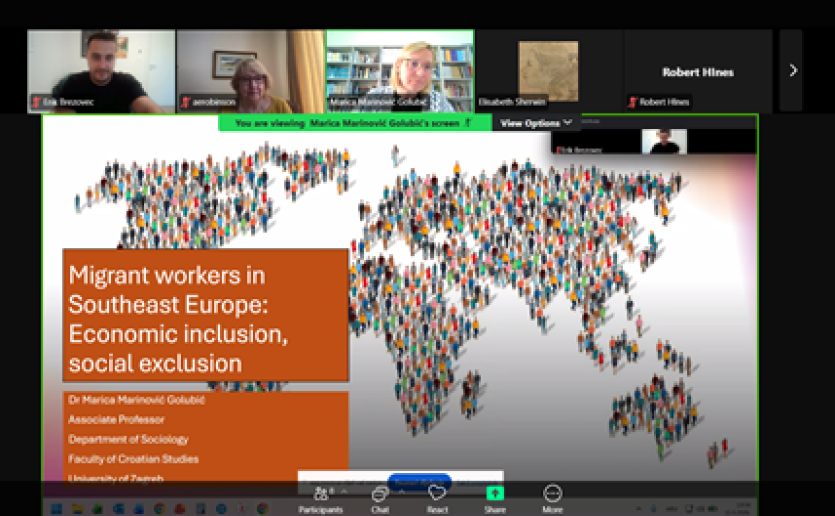Click the Windows Start button
The width and height of the screenshot is (835, 516).
[56, 509]
